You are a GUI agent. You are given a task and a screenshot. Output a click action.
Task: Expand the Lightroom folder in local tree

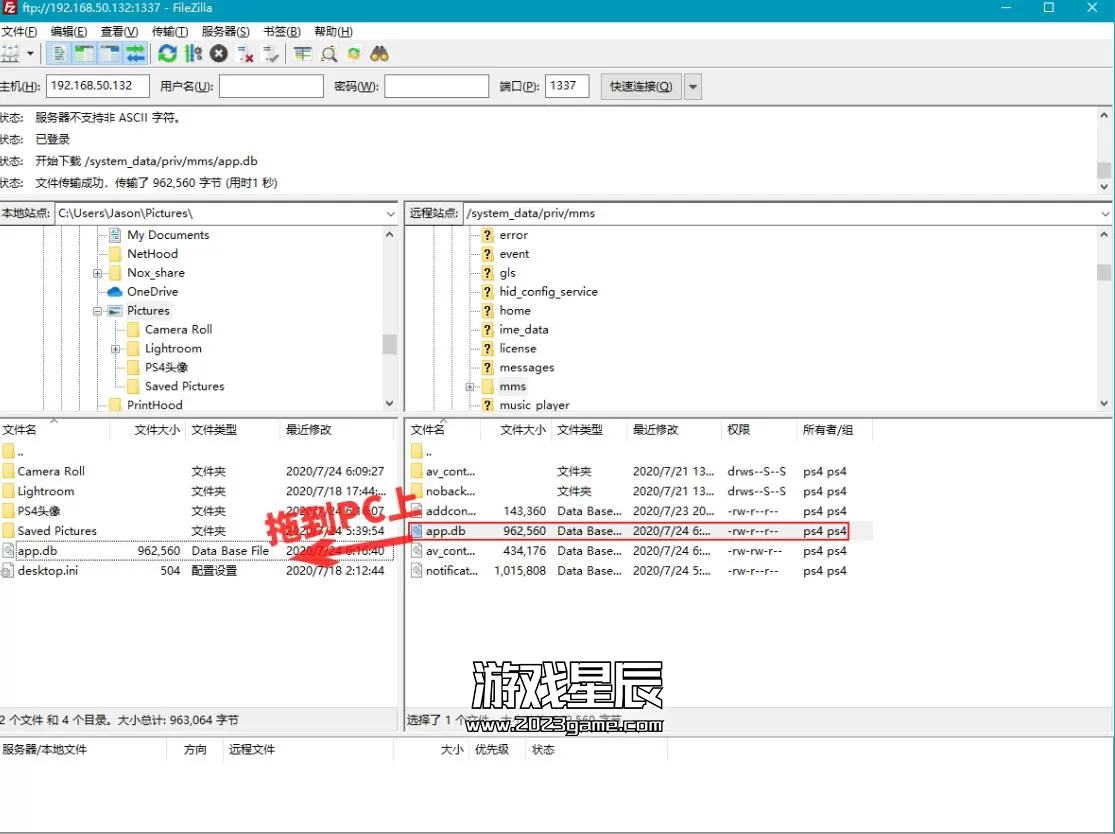point(116,349)
